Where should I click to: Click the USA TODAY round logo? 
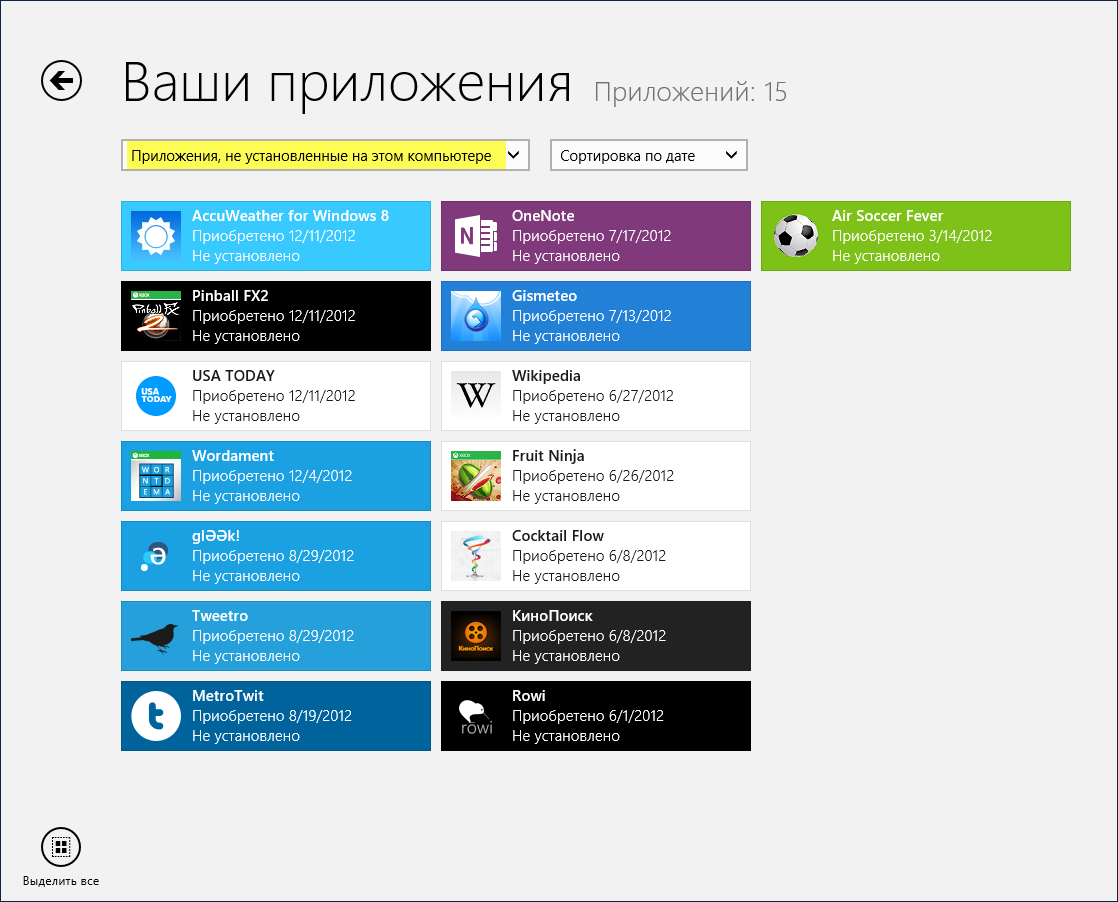click(x=156, y=396)
